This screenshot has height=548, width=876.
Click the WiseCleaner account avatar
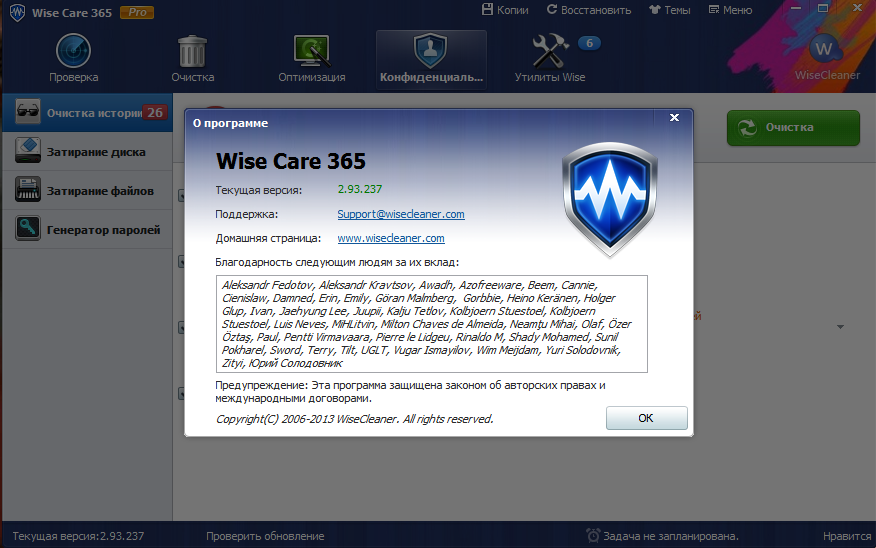click(x=826, y=50)
